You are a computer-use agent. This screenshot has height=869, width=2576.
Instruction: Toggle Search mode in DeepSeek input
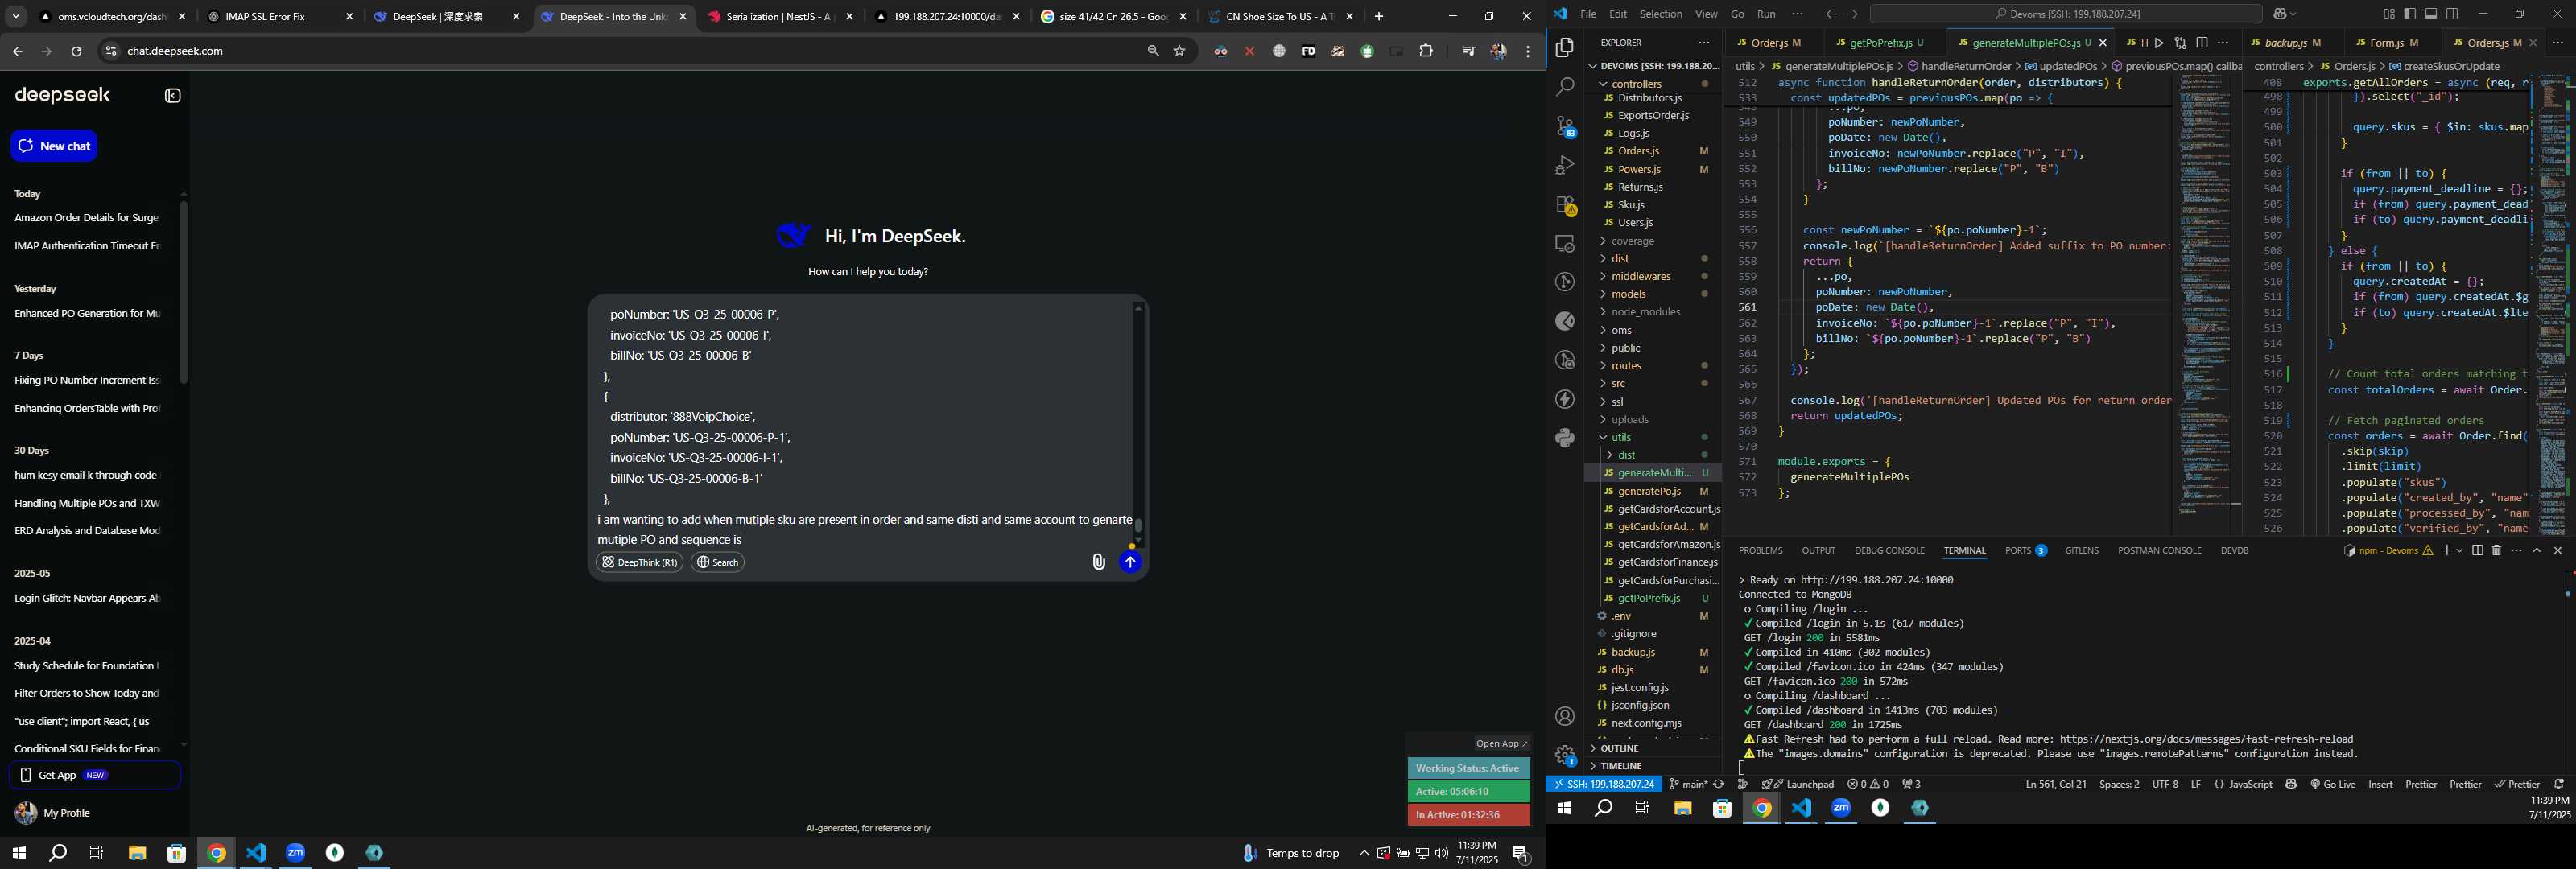717,562
